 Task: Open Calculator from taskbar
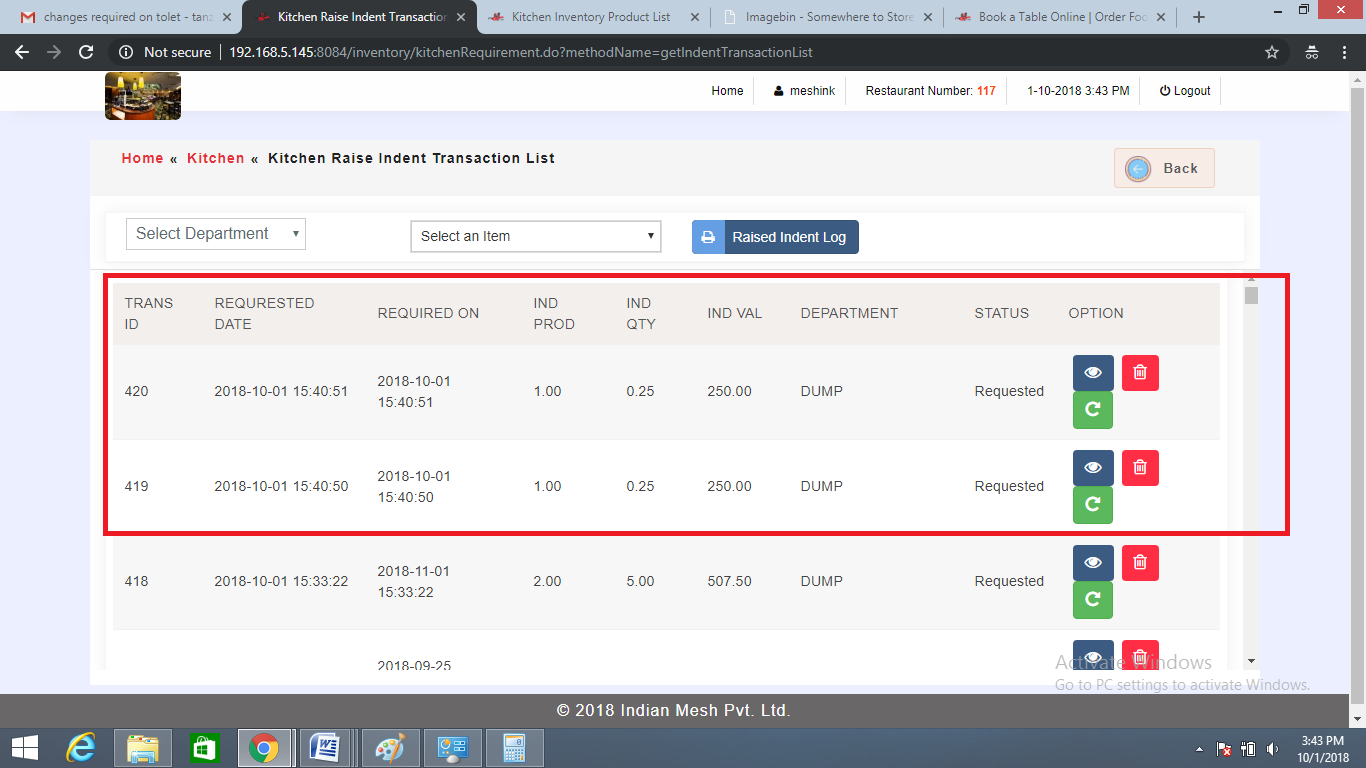[515, 748]
